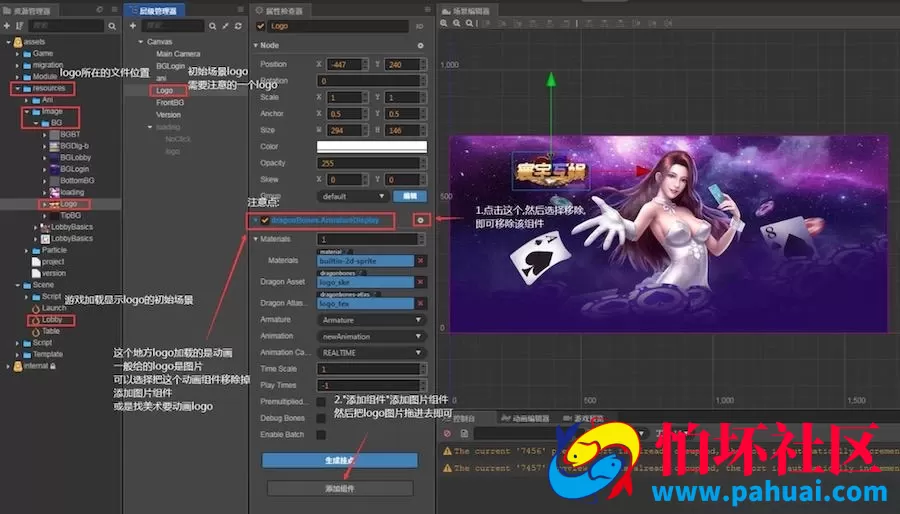Select the Logo asset in BG folder
900x514 pixels.
(x=68, y=204)
